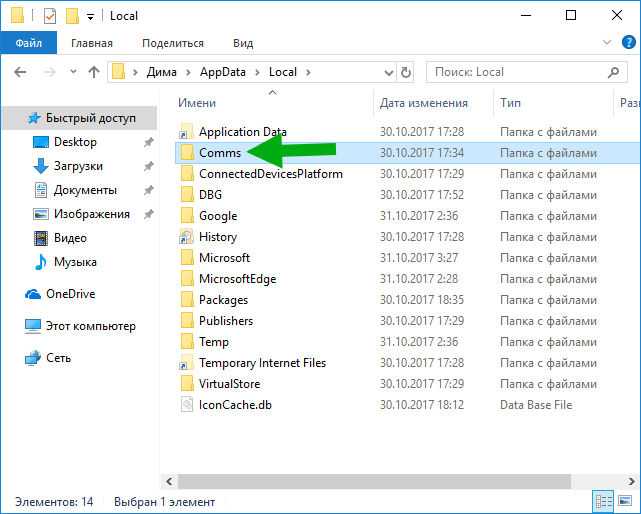Refresh the Local folder view
Screen dimensions: 641x514
coord(406,73)
